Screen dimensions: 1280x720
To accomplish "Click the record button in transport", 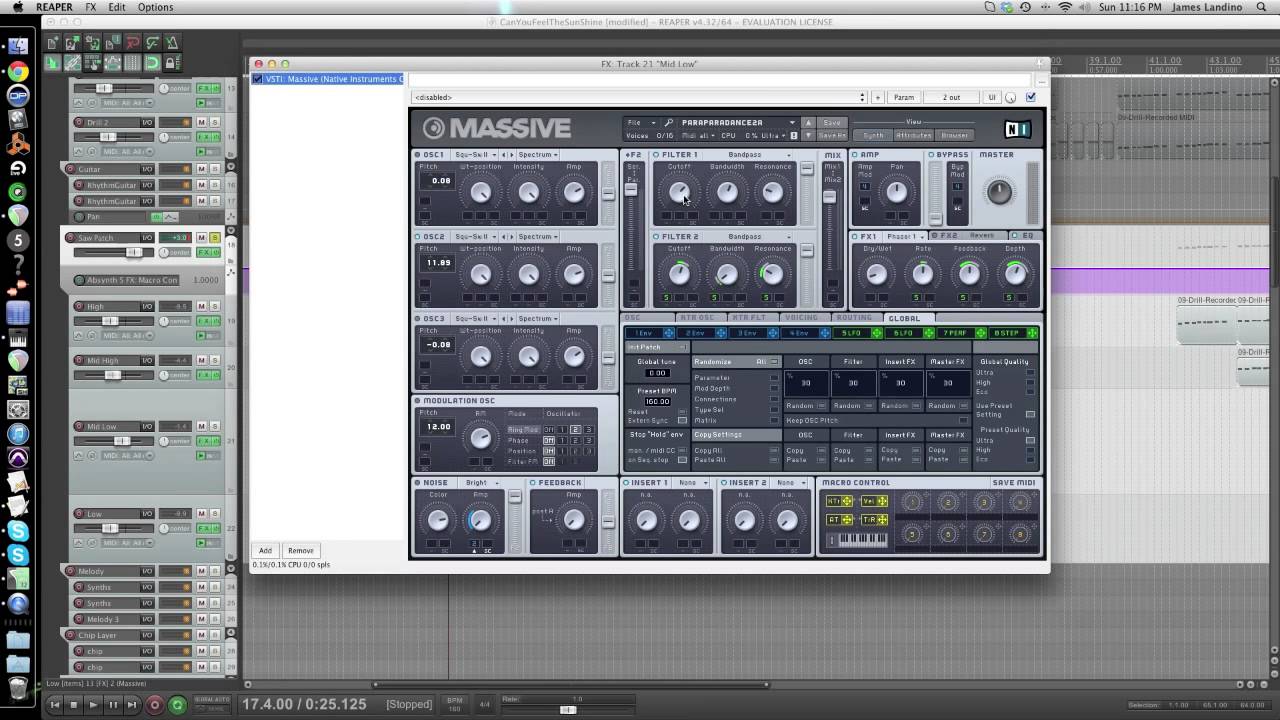I will [155, 705].
